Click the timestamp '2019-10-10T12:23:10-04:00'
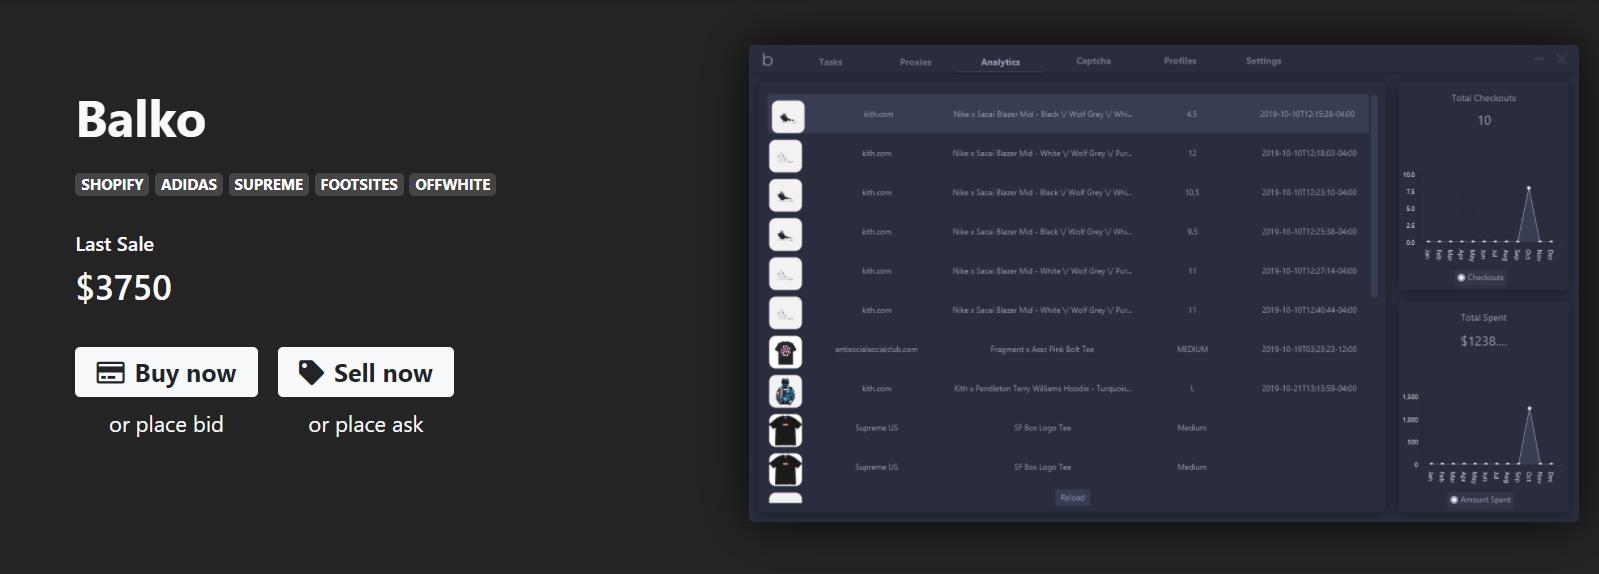This screenshot has height=574, width=1599. pos(1309,192)
